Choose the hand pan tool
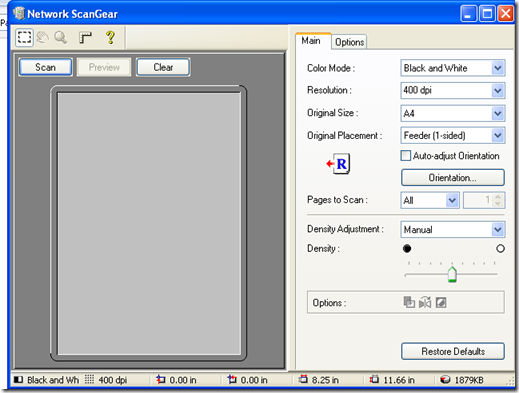This screenshot has width=519, height=393. pyautogui.click(x=43, y=37)
